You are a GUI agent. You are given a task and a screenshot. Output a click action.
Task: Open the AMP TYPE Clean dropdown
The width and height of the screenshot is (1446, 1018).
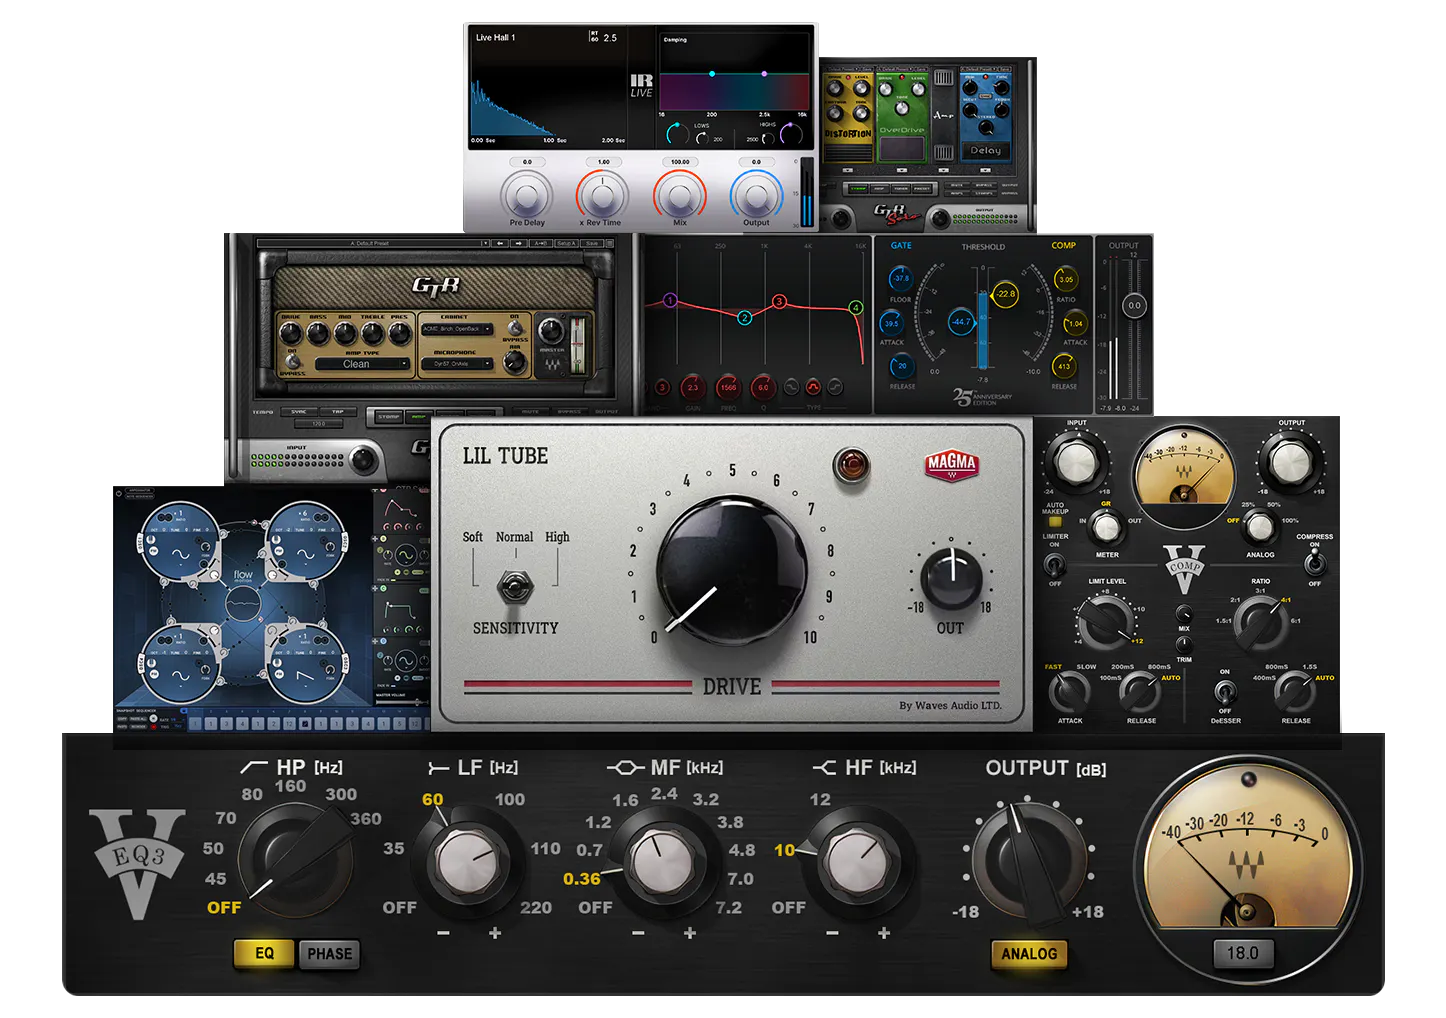(x=362, y=364)
